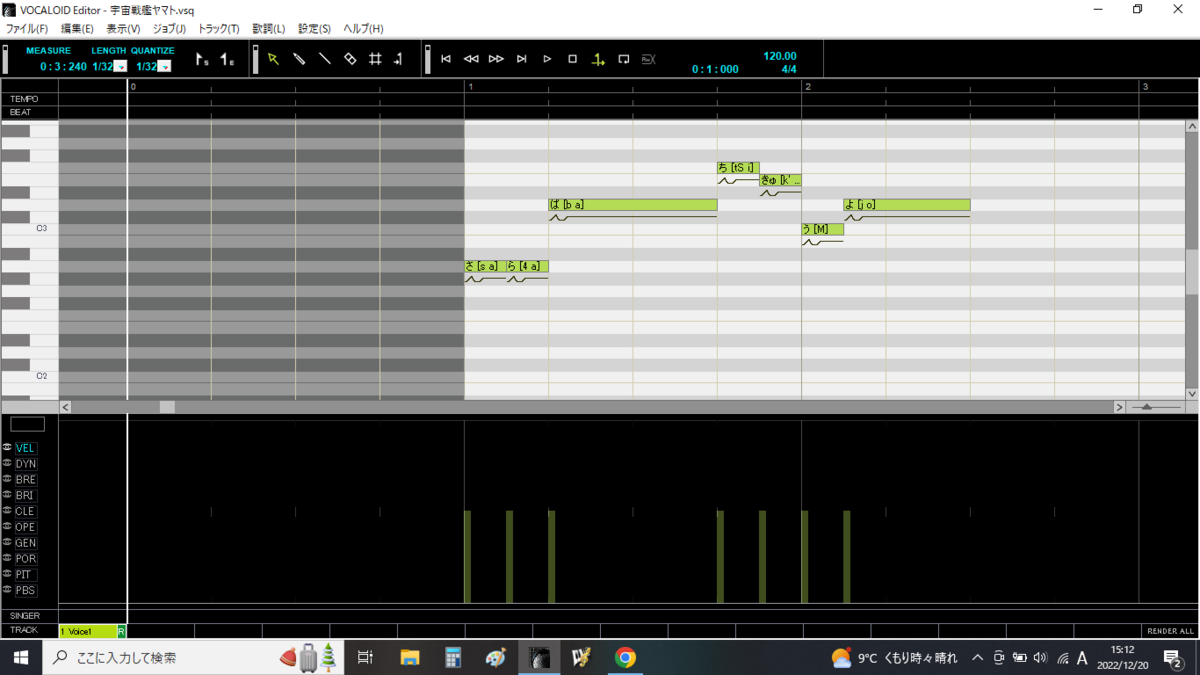
Task: Select the CLE control parameter
Action: click(25, 511)
